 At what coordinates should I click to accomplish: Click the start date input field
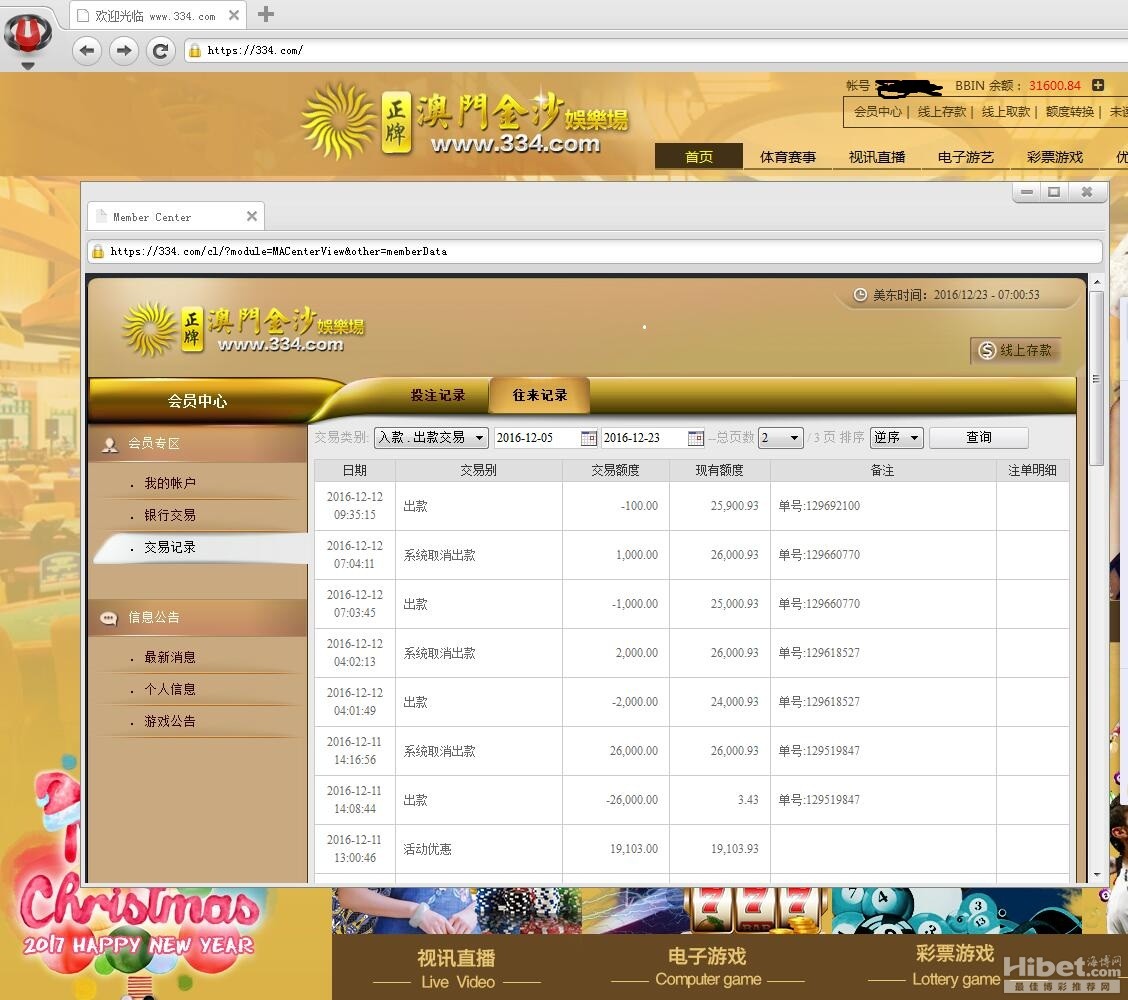[535, 438]
